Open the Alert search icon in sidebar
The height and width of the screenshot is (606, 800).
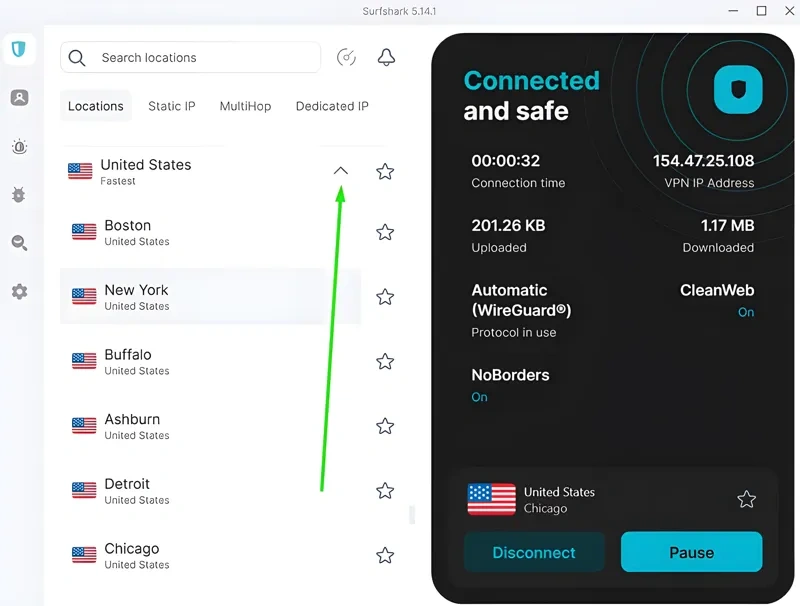[x=20, y=242]
